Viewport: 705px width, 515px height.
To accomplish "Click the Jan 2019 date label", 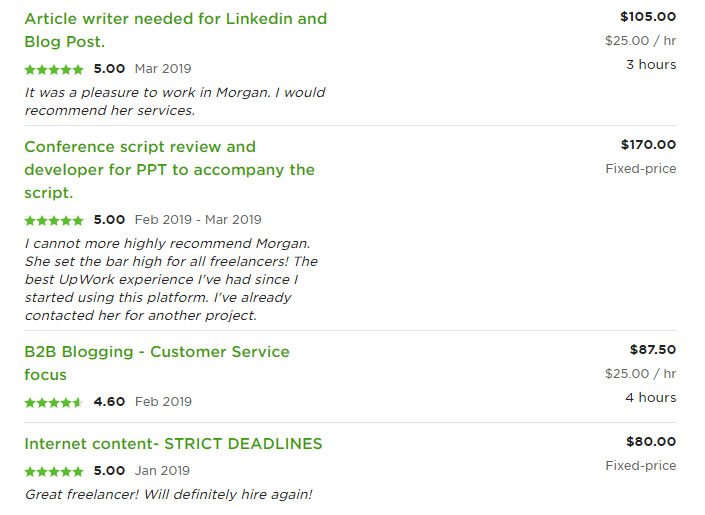I will coord(162,471).
